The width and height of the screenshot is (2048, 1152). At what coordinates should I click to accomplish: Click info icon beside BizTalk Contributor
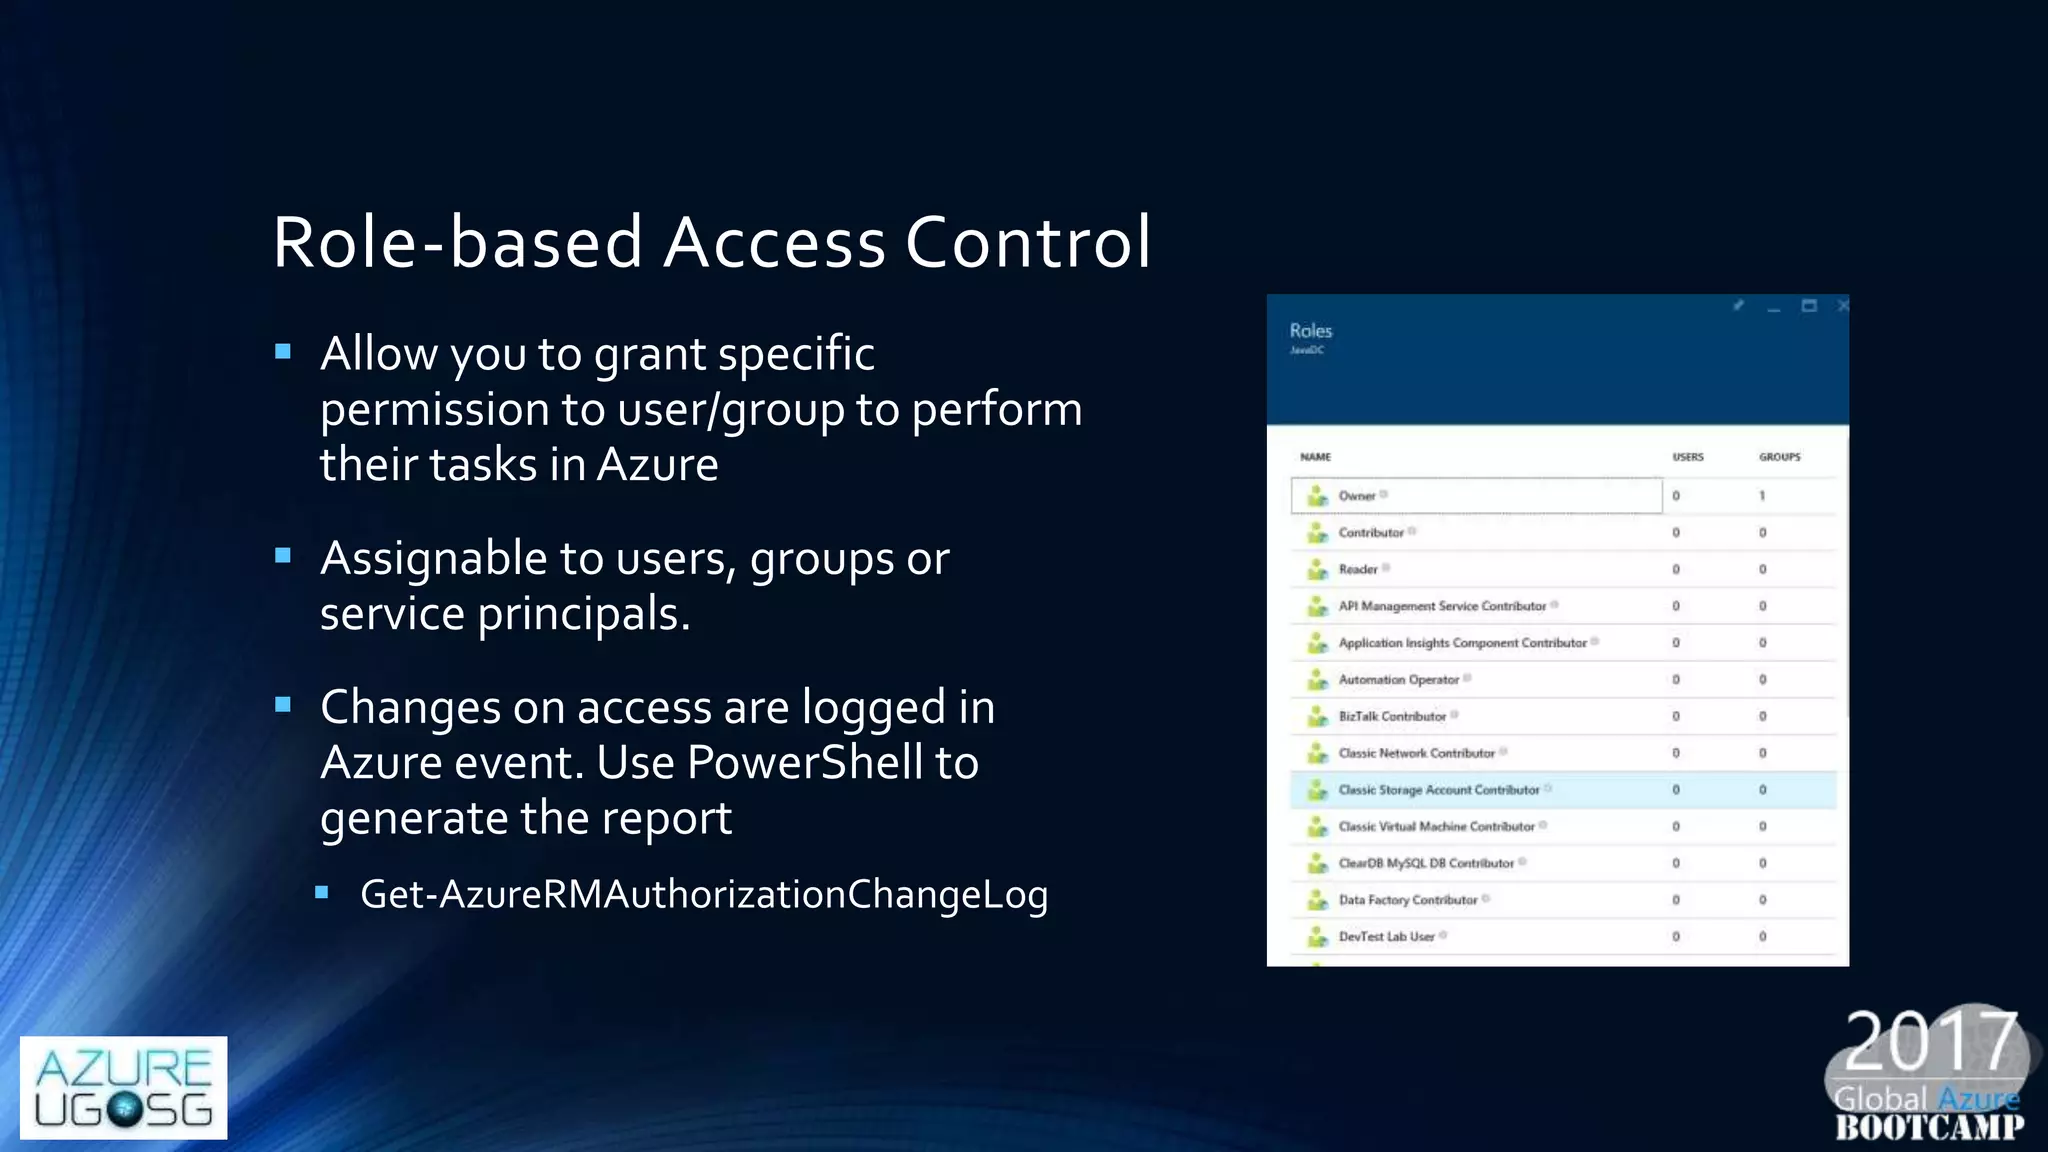[x=1454, y=715]
